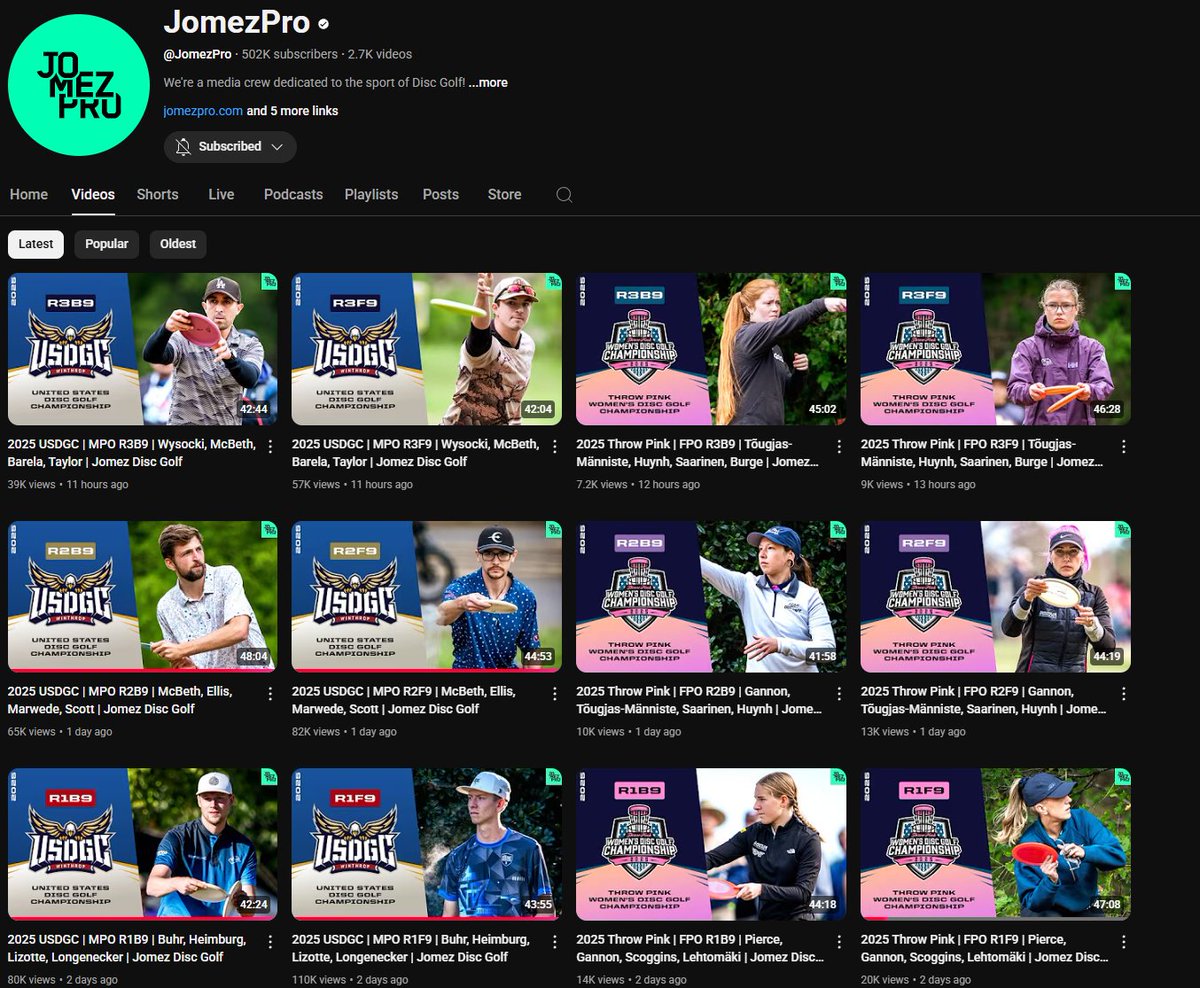Open the jomezpro.com link
Viewport: 1200px width, 988px height.
[x=203, y=111]
